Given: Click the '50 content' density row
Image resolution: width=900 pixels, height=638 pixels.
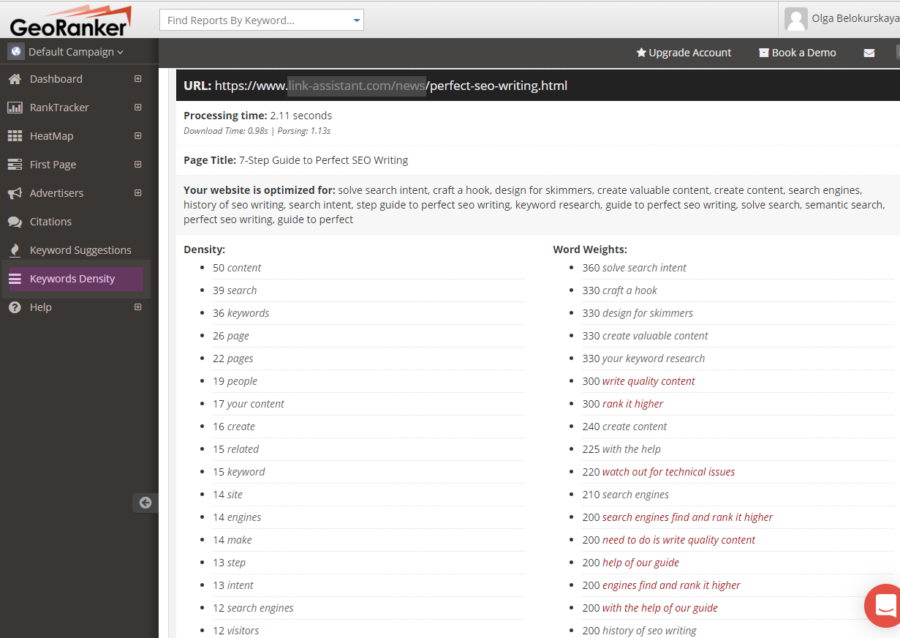Looking at the screenshot, I should click(368, 268).
